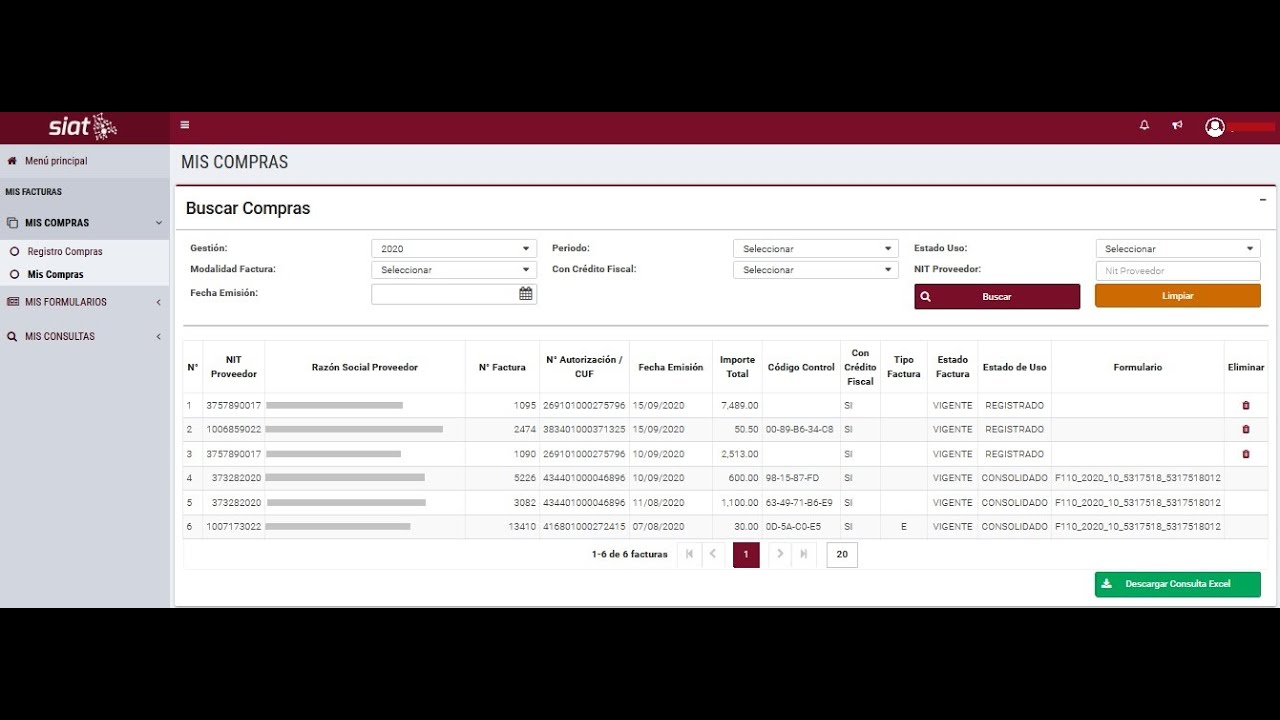
Task: Click the MIS COMPRAS page title
Action: click(234, 162)
